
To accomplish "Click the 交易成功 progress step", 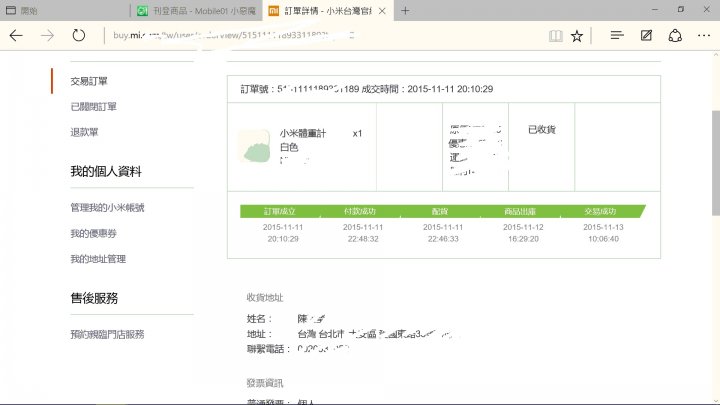I will tap(600, 211).
